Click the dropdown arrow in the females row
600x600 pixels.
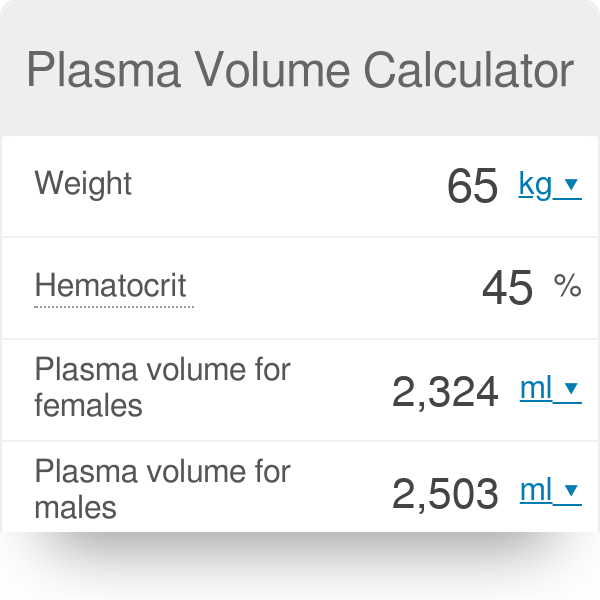(572, 390)
